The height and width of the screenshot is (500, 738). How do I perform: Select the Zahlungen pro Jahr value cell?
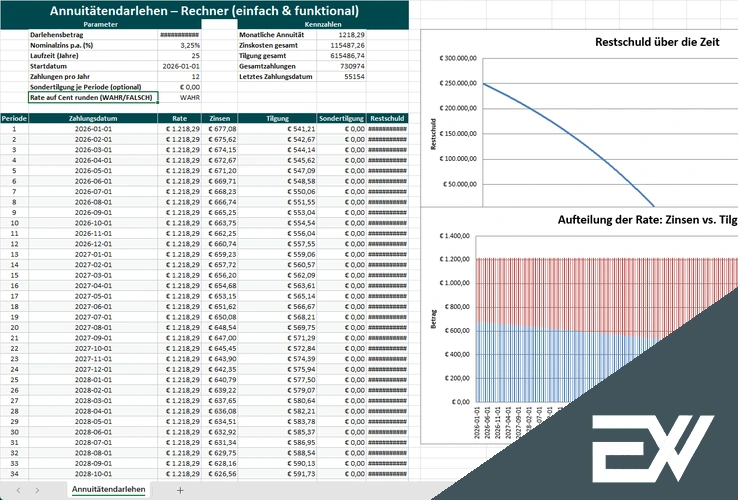[x=179, y=77]
